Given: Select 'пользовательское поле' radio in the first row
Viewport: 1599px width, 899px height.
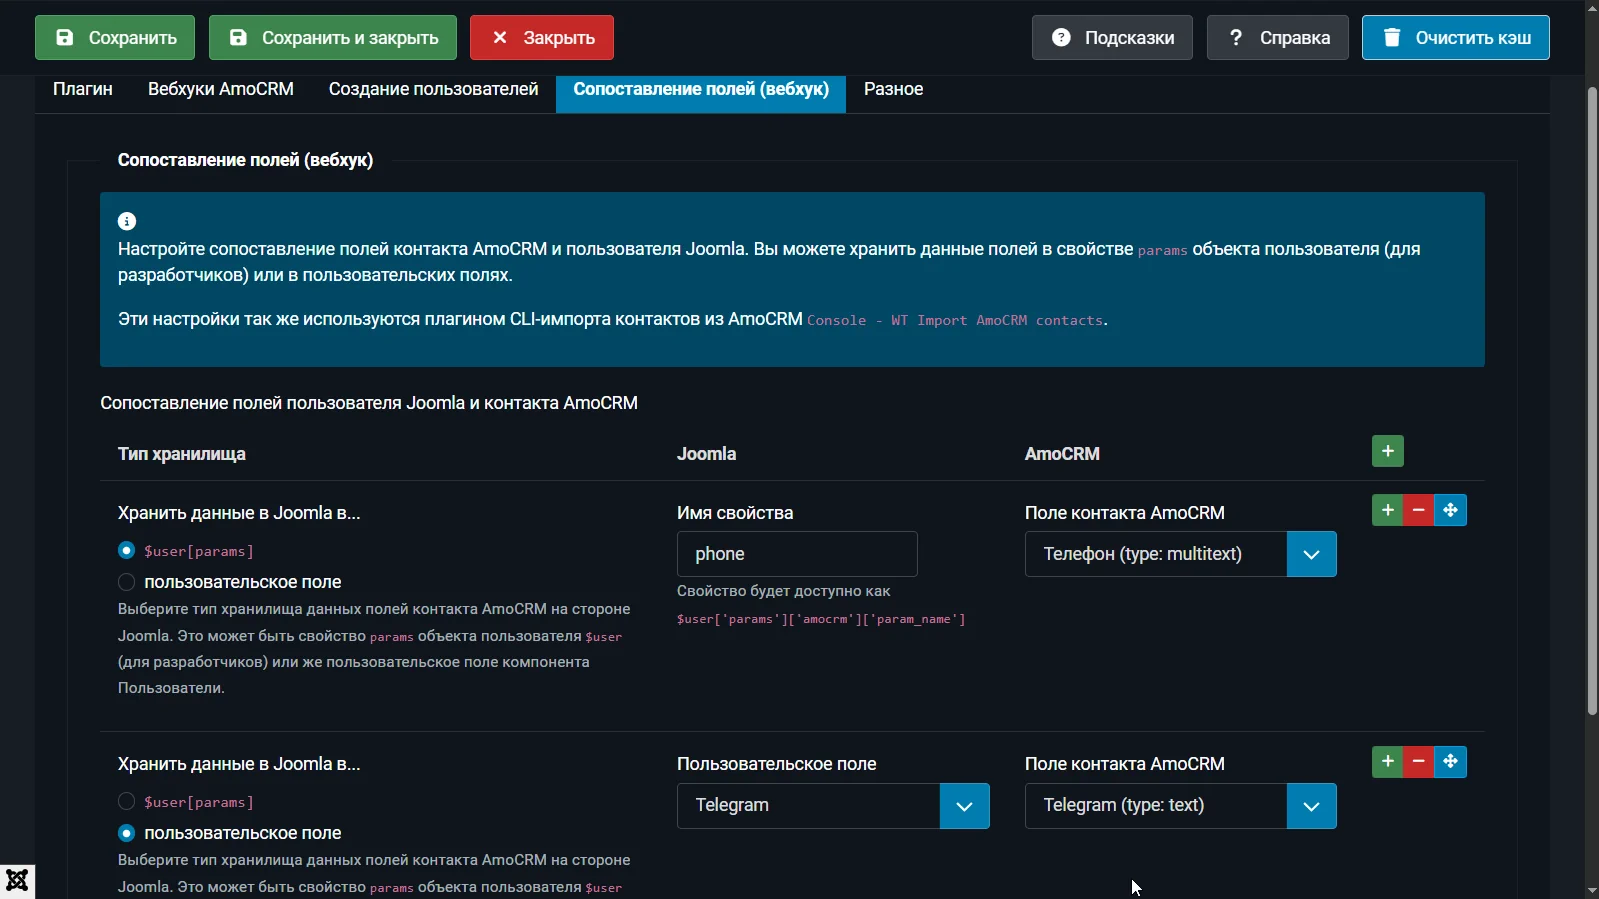Looking at the screenshot, I should pyautogui.click(x=126, y=582).
